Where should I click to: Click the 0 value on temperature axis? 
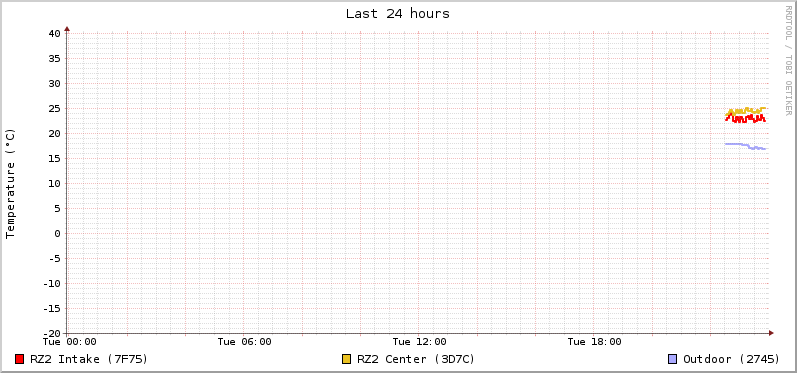[x=57, y=233]
